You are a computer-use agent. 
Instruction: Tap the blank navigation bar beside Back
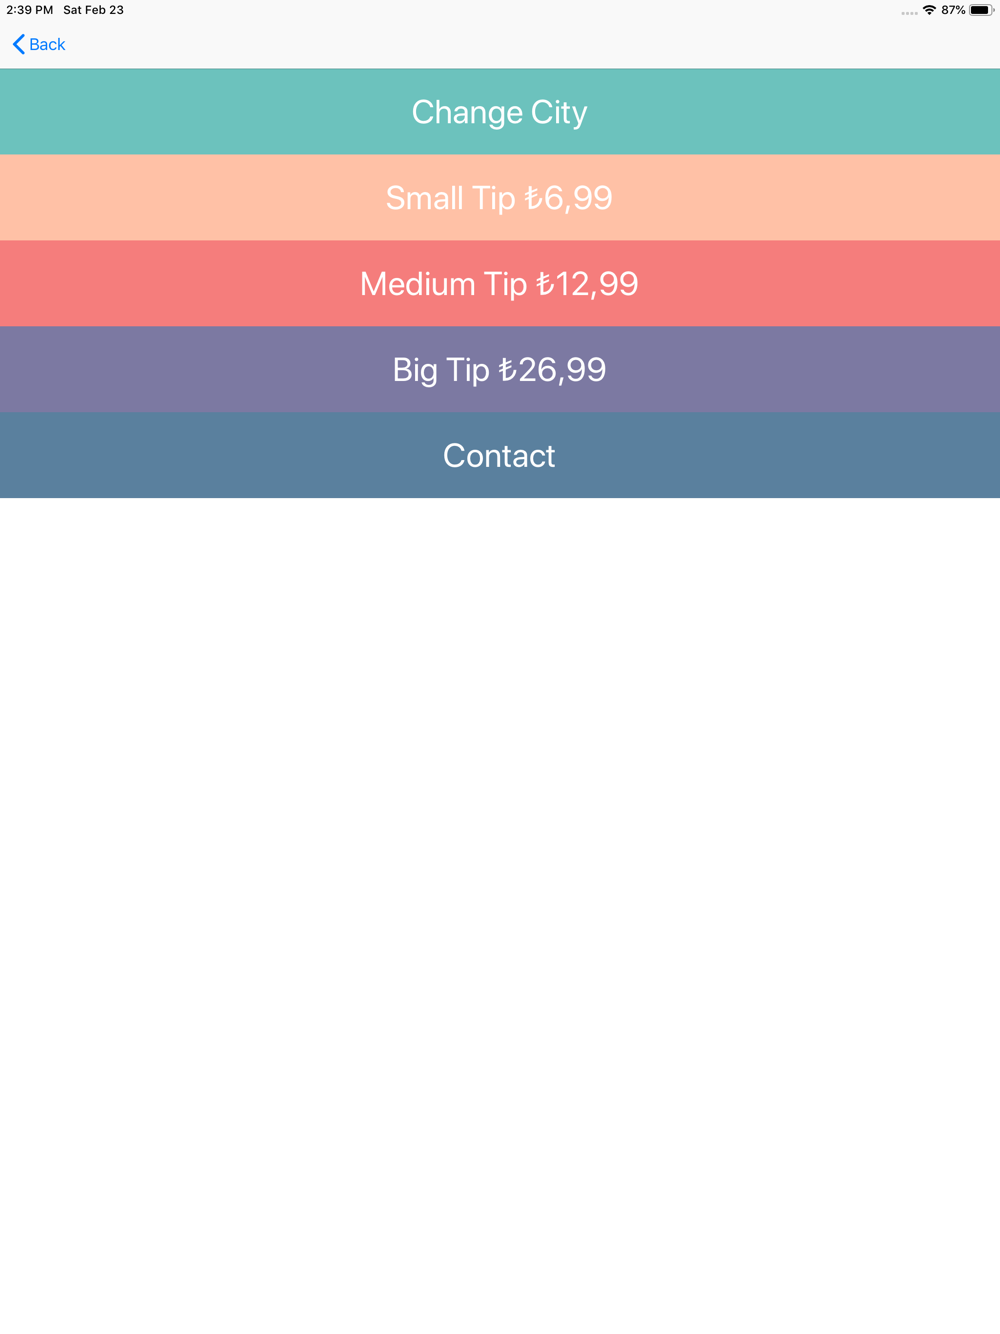click(530, 44)
